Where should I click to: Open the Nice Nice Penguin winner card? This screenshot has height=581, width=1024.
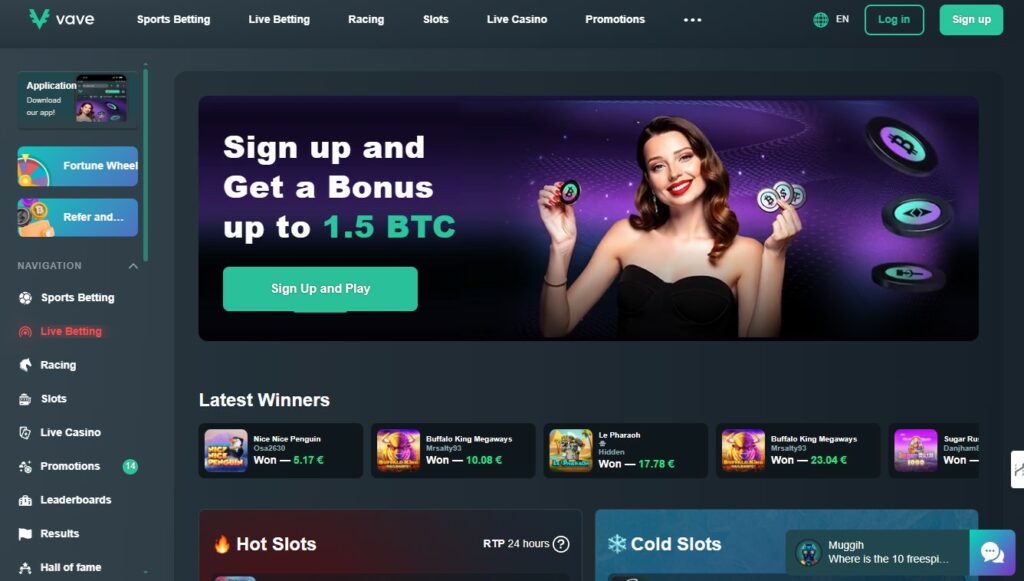click(x=280, y=450)
